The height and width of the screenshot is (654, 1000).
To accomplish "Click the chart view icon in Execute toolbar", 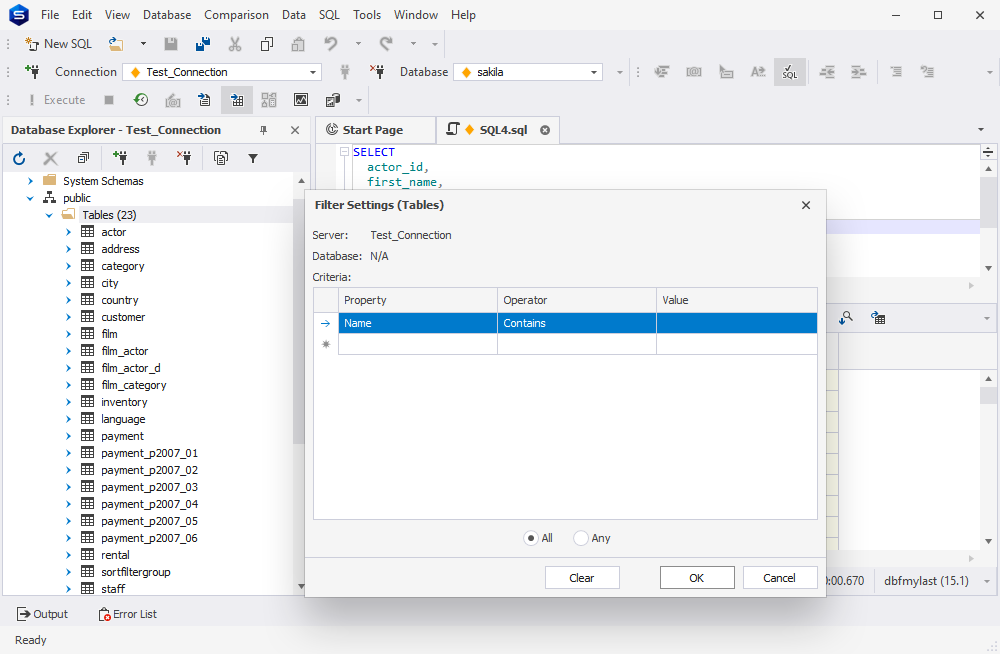I will pyautogui.click(x=300, y=100).
